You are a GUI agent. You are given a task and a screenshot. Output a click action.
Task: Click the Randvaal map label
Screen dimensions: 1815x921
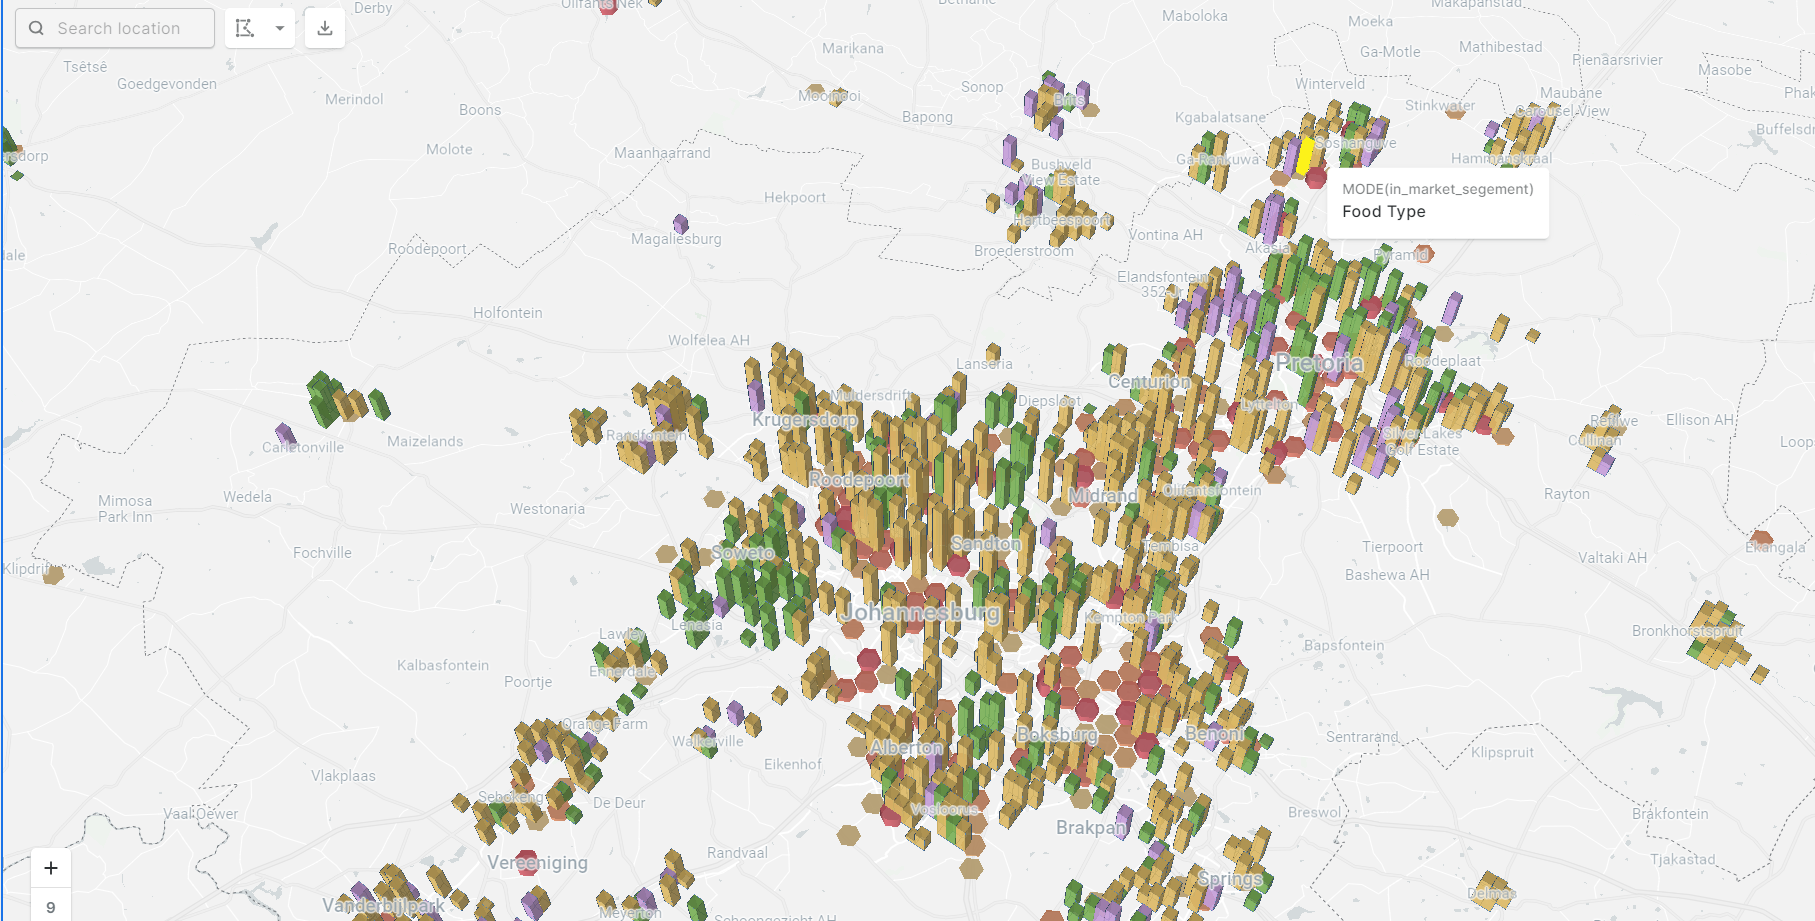pyautogui.click(x=737, y=853)
